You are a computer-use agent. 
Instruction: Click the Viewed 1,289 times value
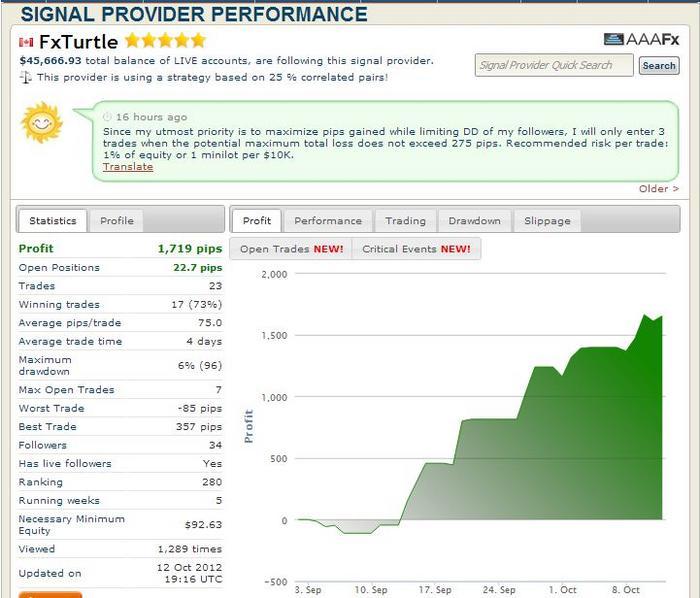click(190, 549)
